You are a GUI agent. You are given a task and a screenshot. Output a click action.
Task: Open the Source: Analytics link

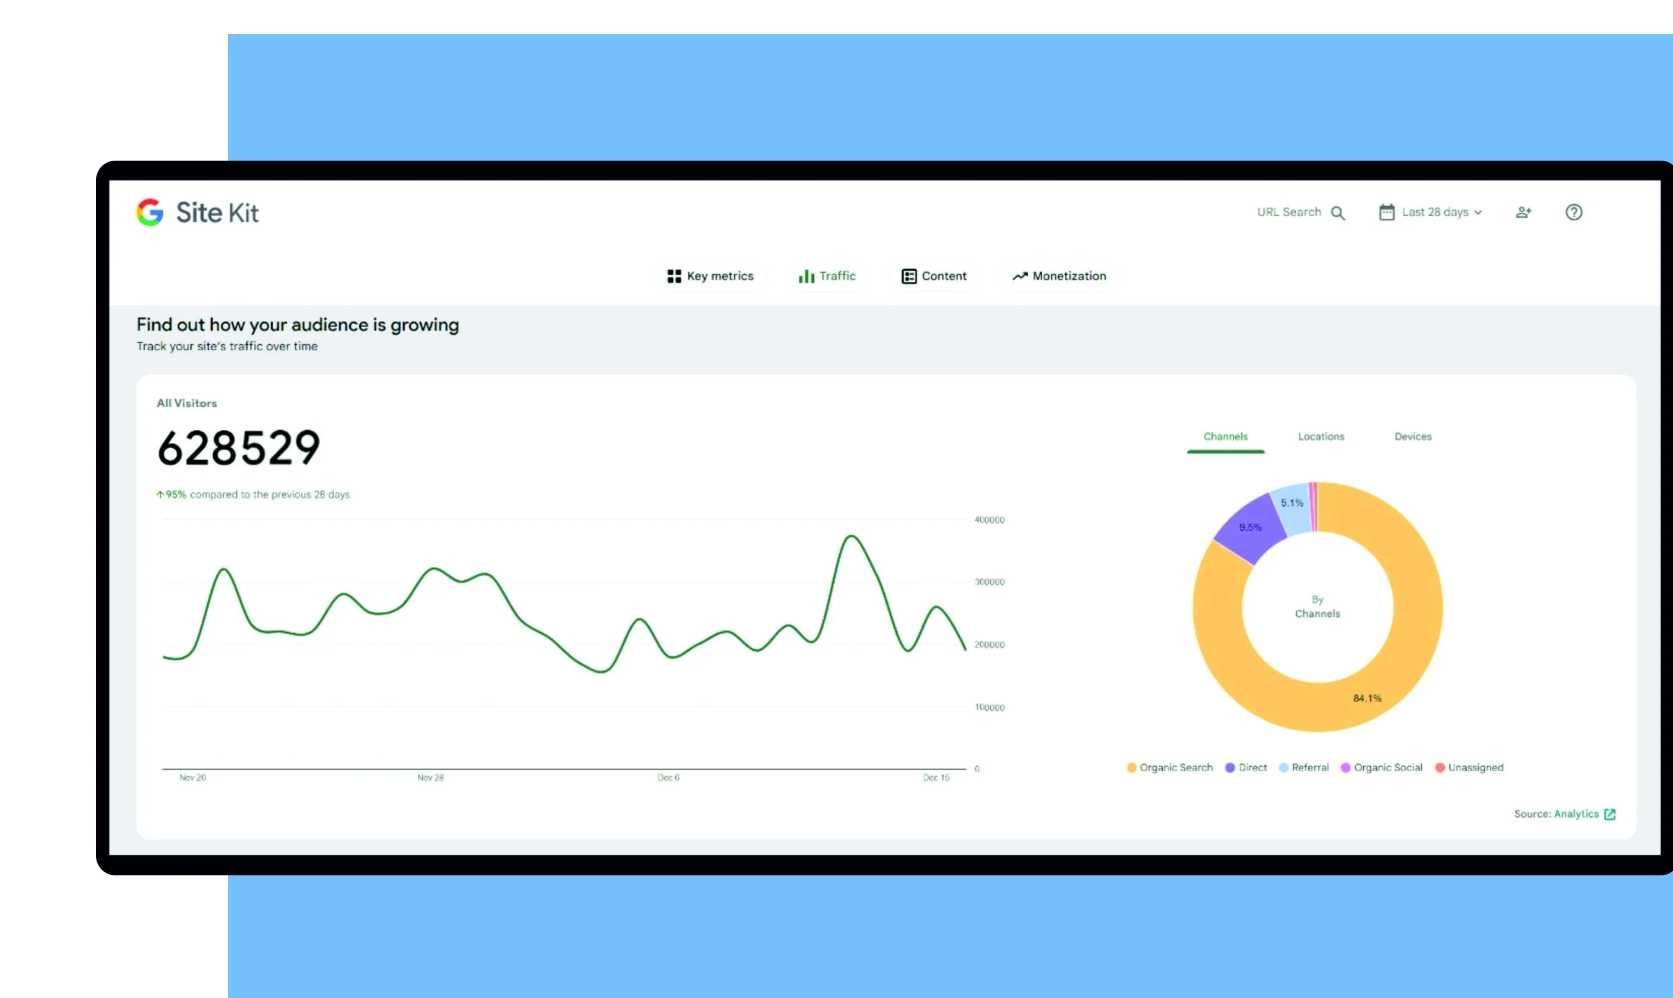[x=1564, y=814]
